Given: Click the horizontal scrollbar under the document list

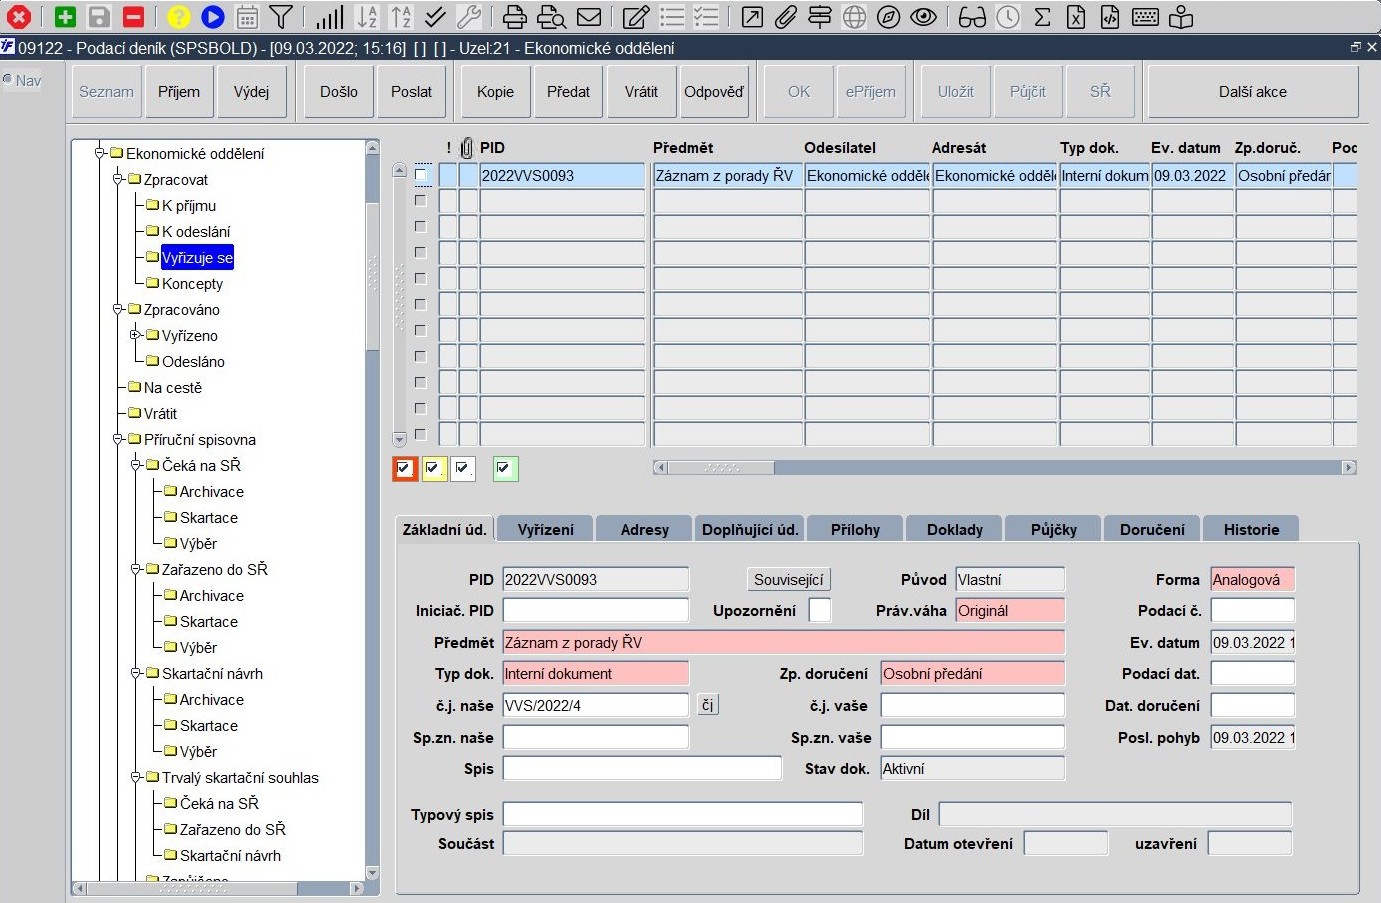Looking at the screenshot, I should click(1005, 467).
